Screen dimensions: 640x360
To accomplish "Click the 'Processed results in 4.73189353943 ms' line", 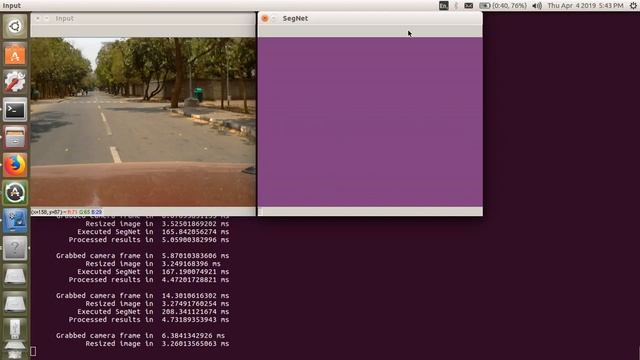I will coord(149,320).
